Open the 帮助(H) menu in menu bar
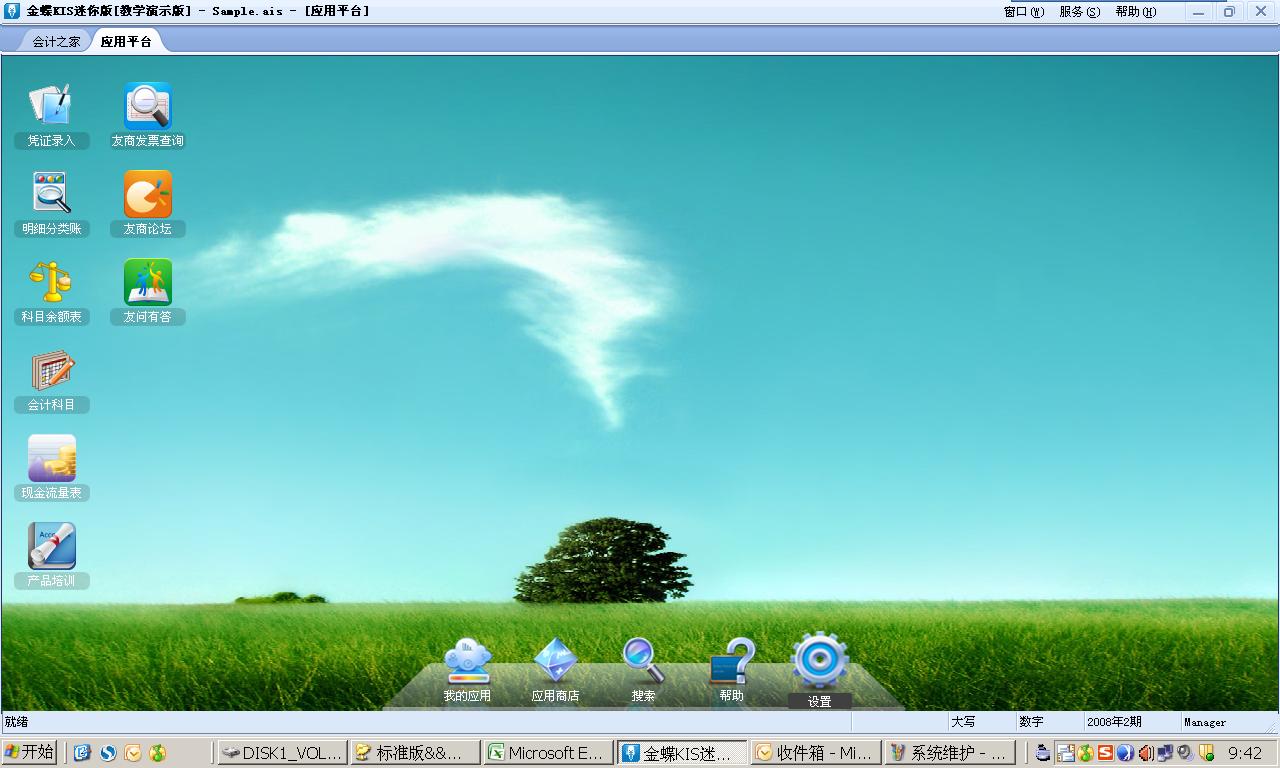Viewport: 1280px width, 768px height. click(x=1136, y=12)
